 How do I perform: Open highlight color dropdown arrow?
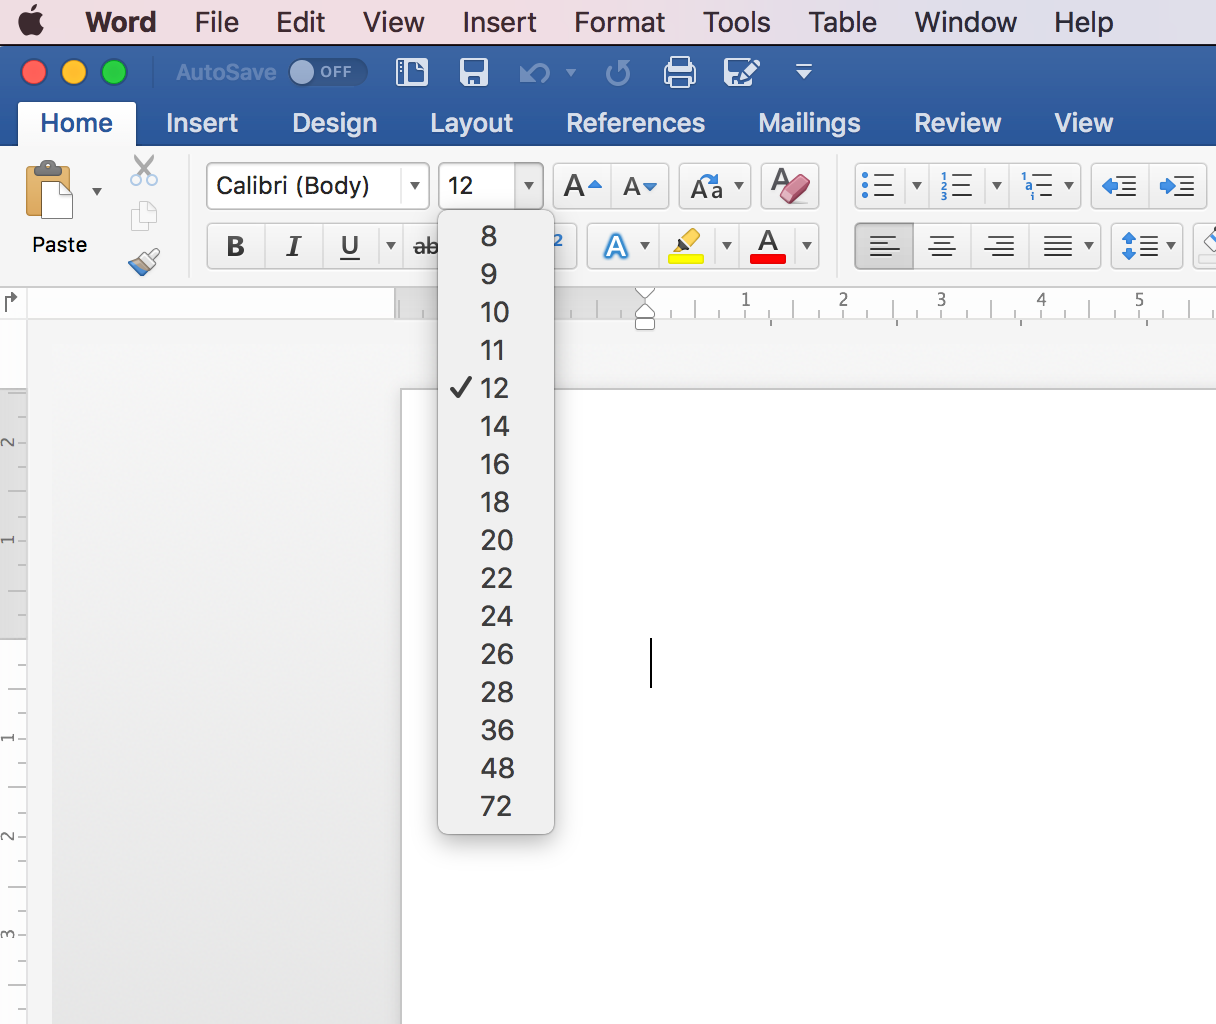coord(727,246)
